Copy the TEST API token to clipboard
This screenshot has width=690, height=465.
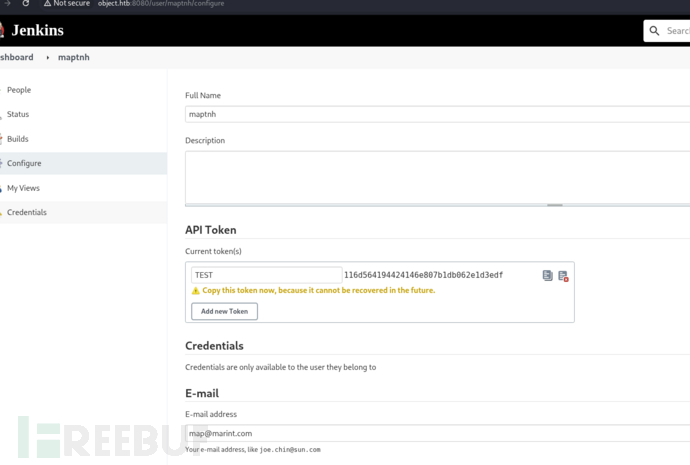pyautogui.click(x=547, y=275)
